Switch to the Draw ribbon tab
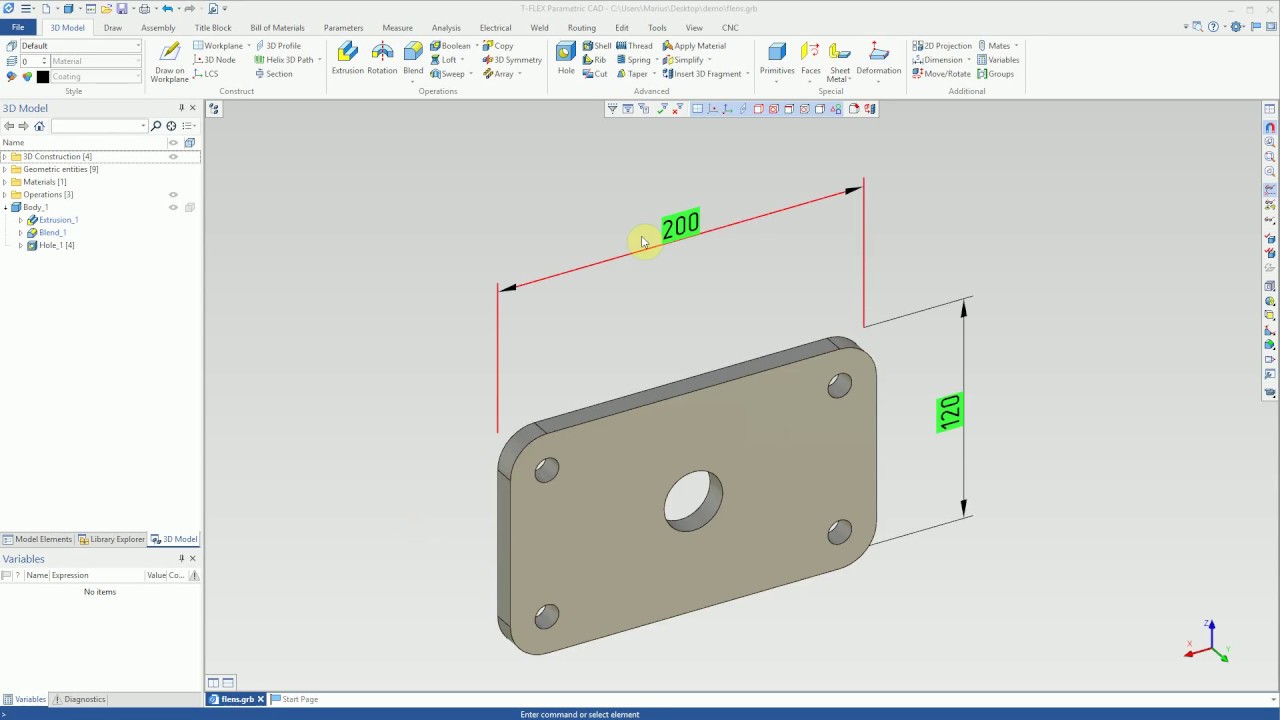This screenshot has height=720, width=1280. 113,28
